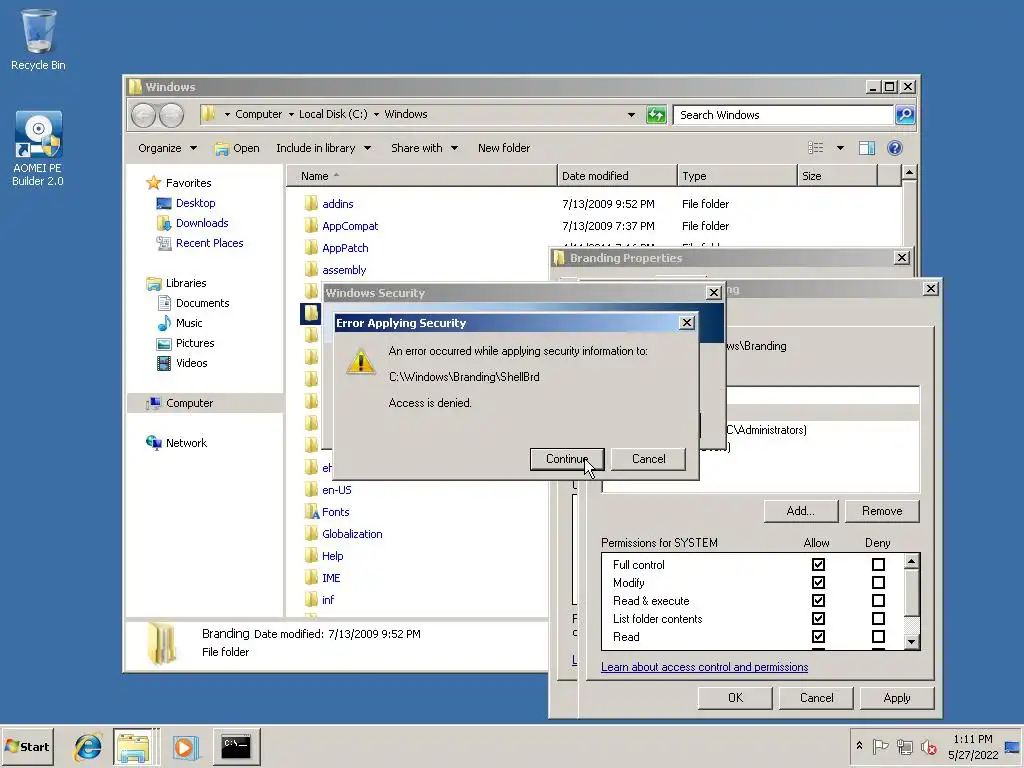The height and width of the screenshot is (768, 1024).
Task: Click the Music library icon
Action: (164, 323)
